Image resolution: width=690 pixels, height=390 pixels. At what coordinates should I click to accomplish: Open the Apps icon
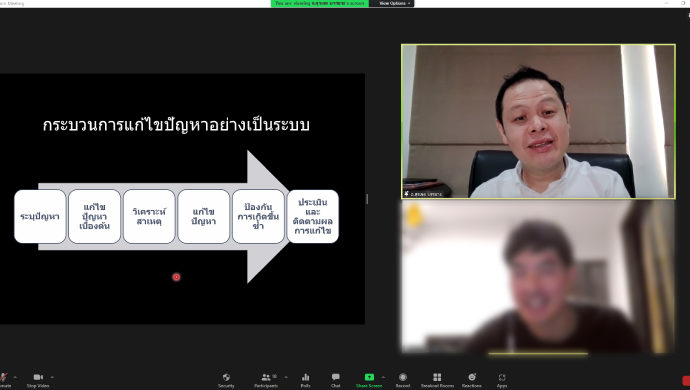tap(502, 377)
